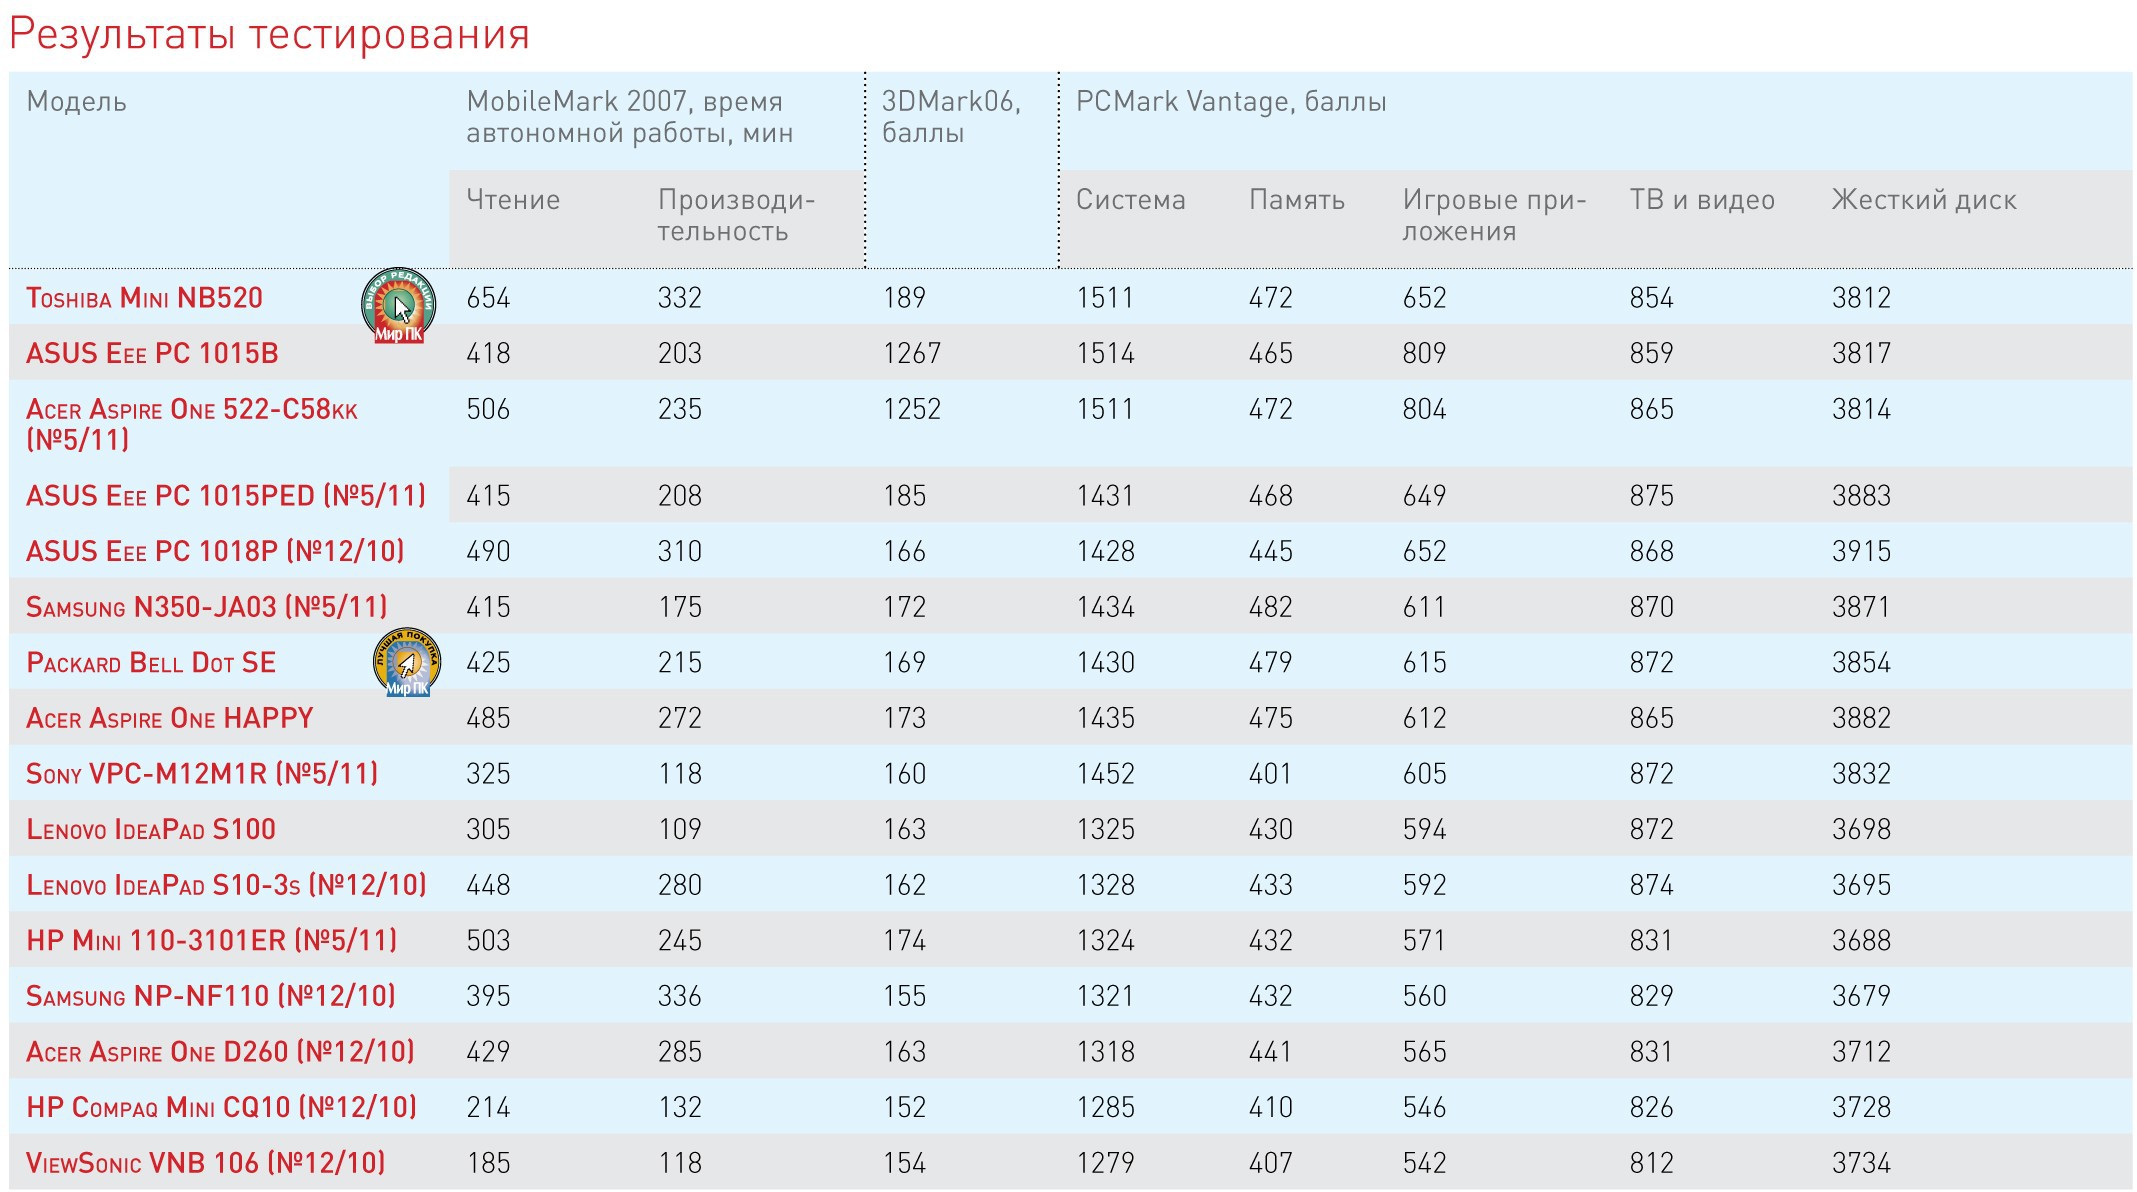Select the Acer Aspire One HAPPY model name
This screenshot has width=2137, height=1192.
pyautogui.click(x=170, y=719)
